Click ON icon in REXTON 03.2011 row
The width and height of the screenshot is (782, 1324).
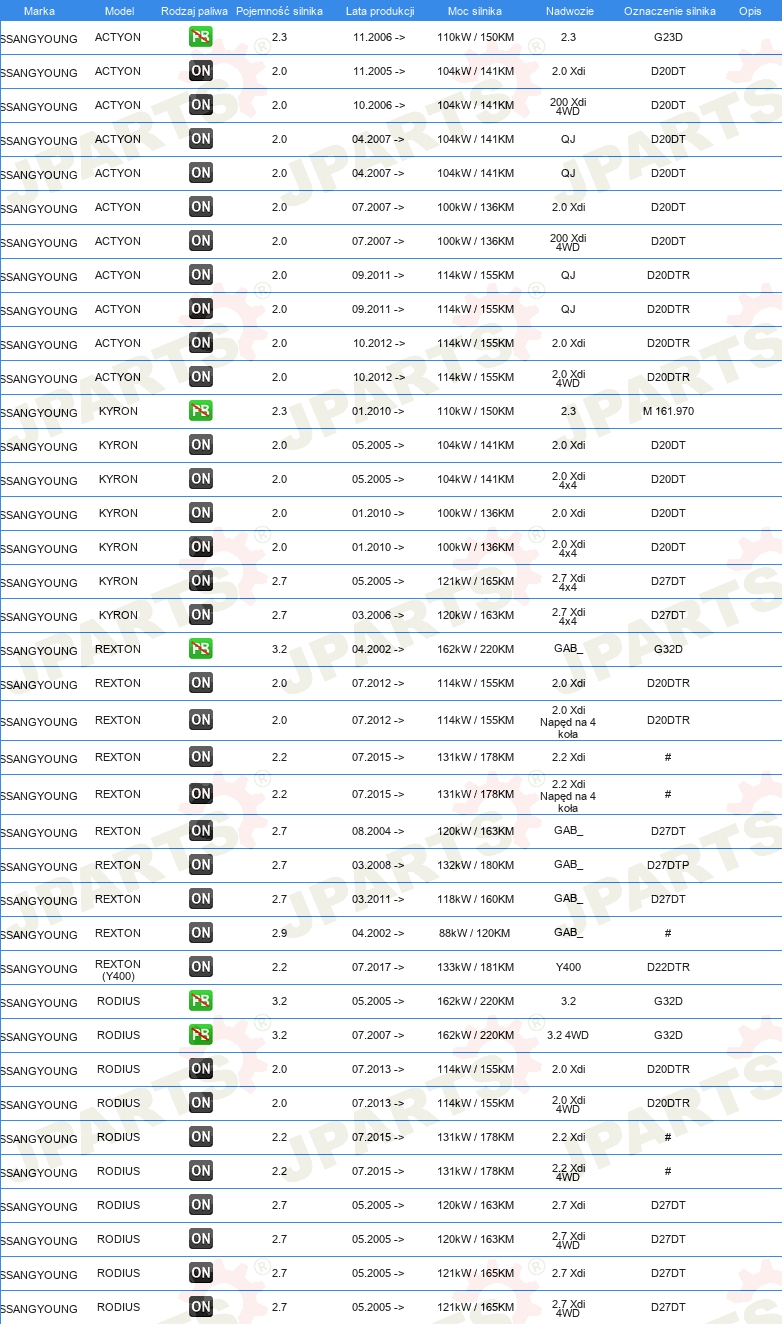point(201,899)
